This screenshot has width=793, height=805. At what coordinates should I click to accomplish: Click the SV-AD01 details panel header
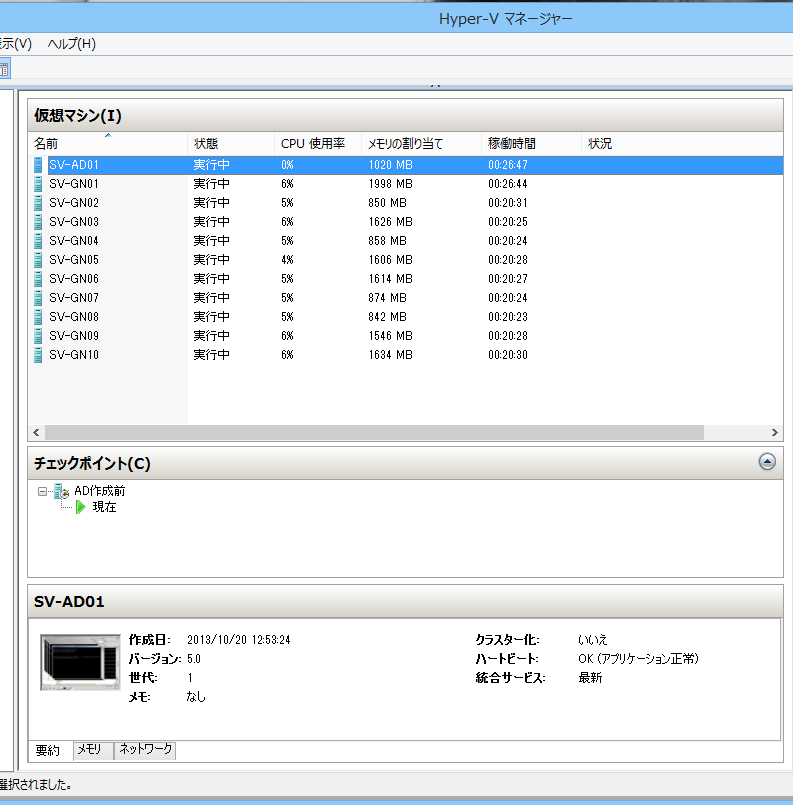(405, 601)
